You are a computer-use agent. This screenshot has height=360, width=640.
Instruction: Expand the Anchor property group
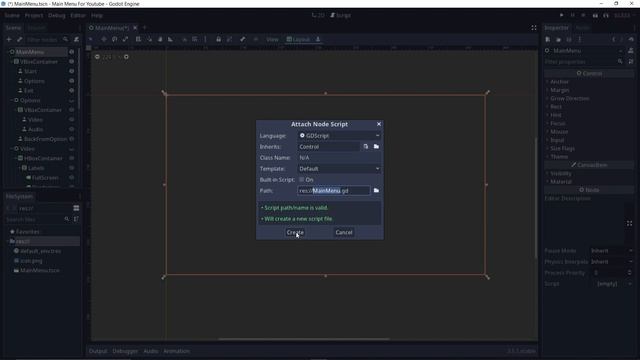click(x=558, y=82)
